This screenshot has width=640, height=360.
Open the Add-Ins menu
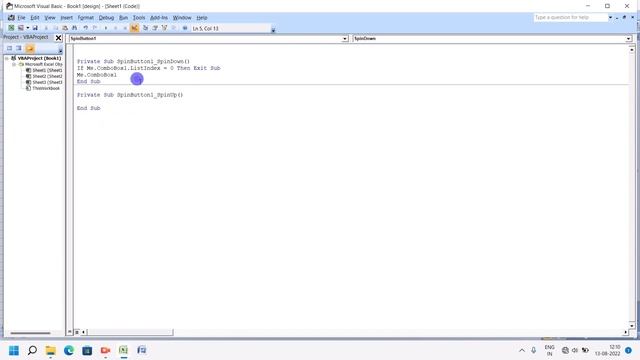click(159, 18)
